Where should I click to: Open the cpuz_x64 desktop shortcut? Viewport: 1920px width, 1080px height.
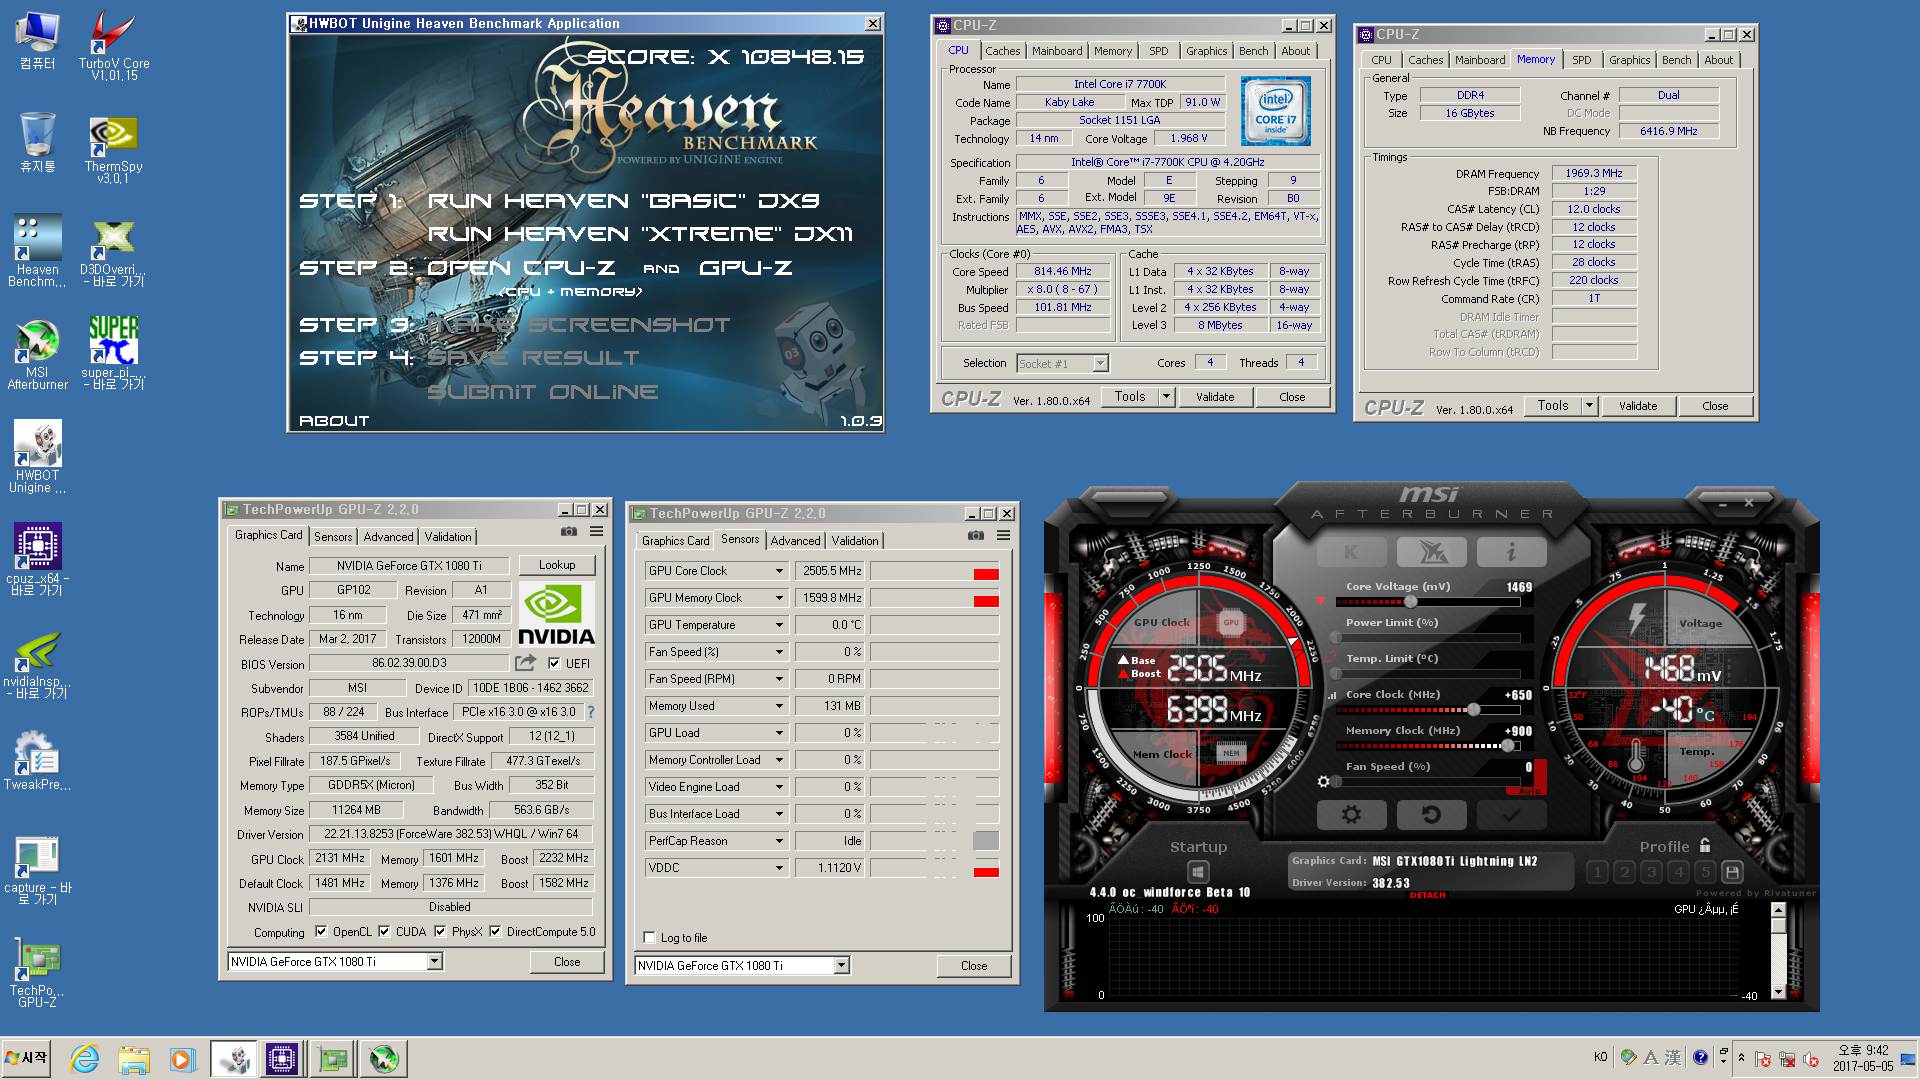[37, 560]
